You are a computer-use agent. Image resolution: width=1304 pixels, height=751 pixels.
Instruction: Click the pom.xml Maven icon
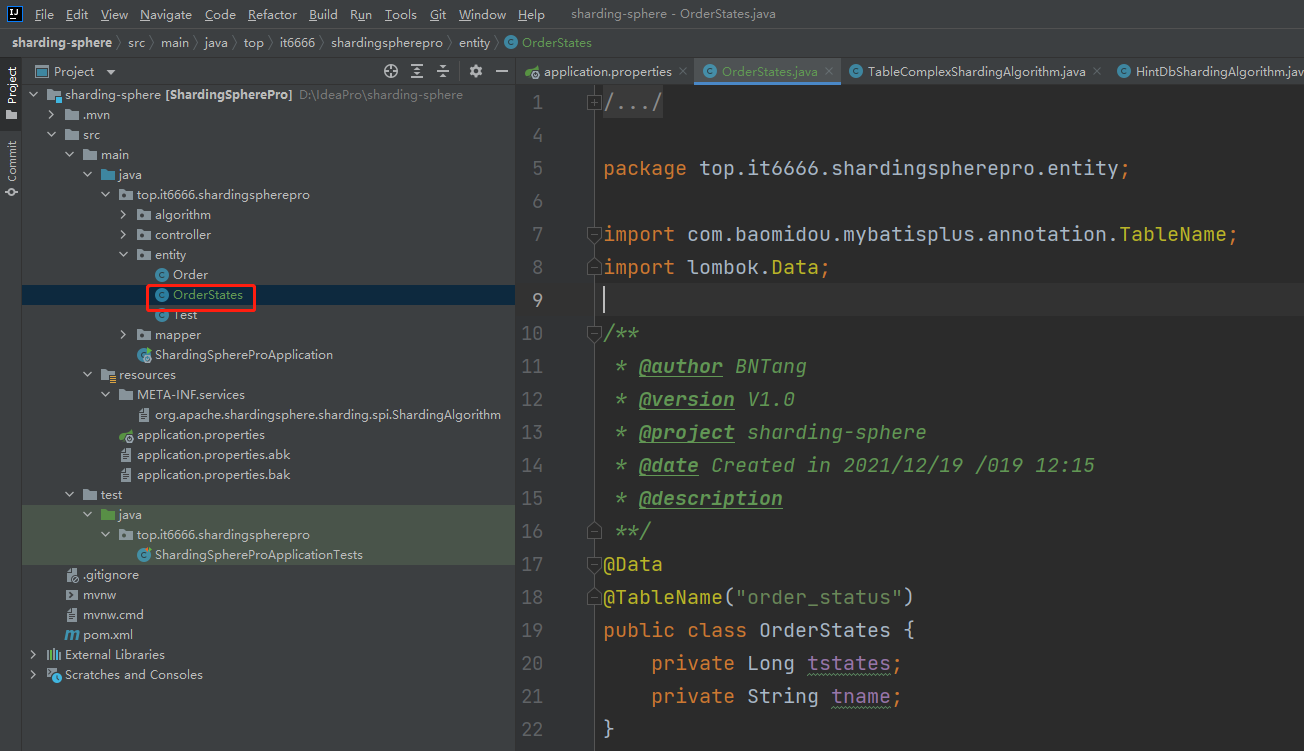[72, 635]
